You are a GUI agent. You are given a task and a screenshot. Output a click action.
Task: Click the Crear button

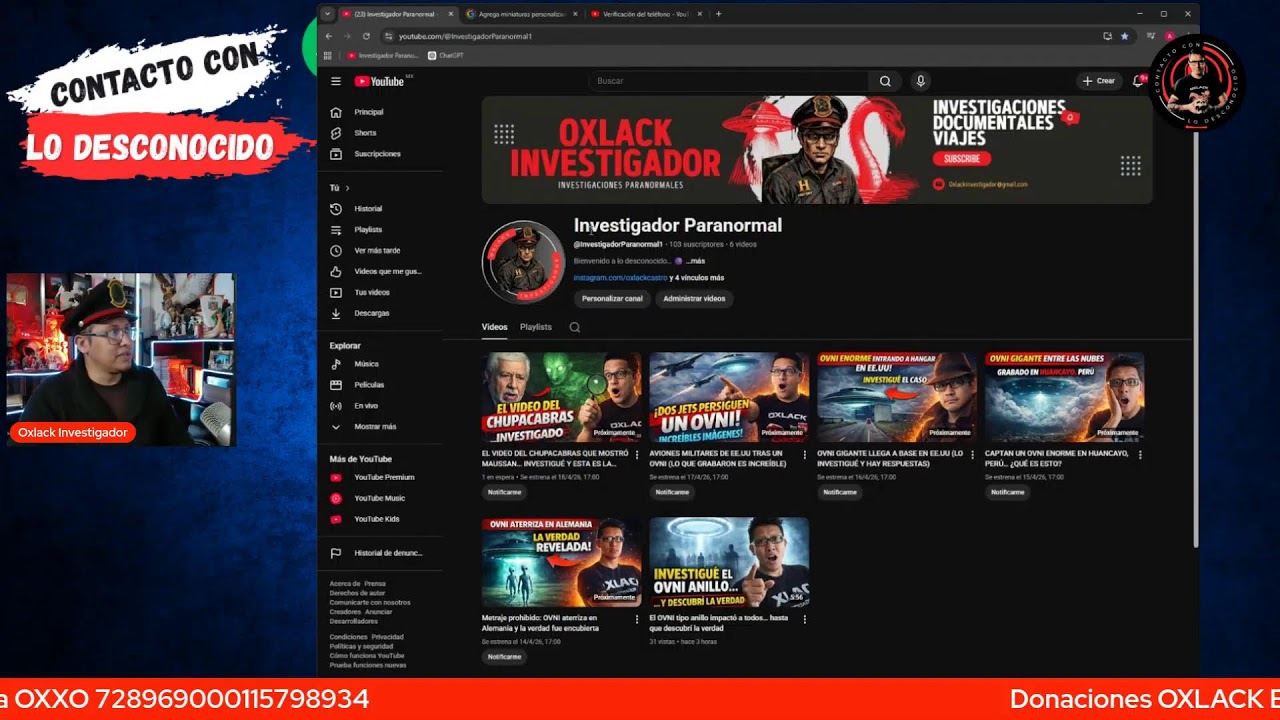tap(1098, 81)
